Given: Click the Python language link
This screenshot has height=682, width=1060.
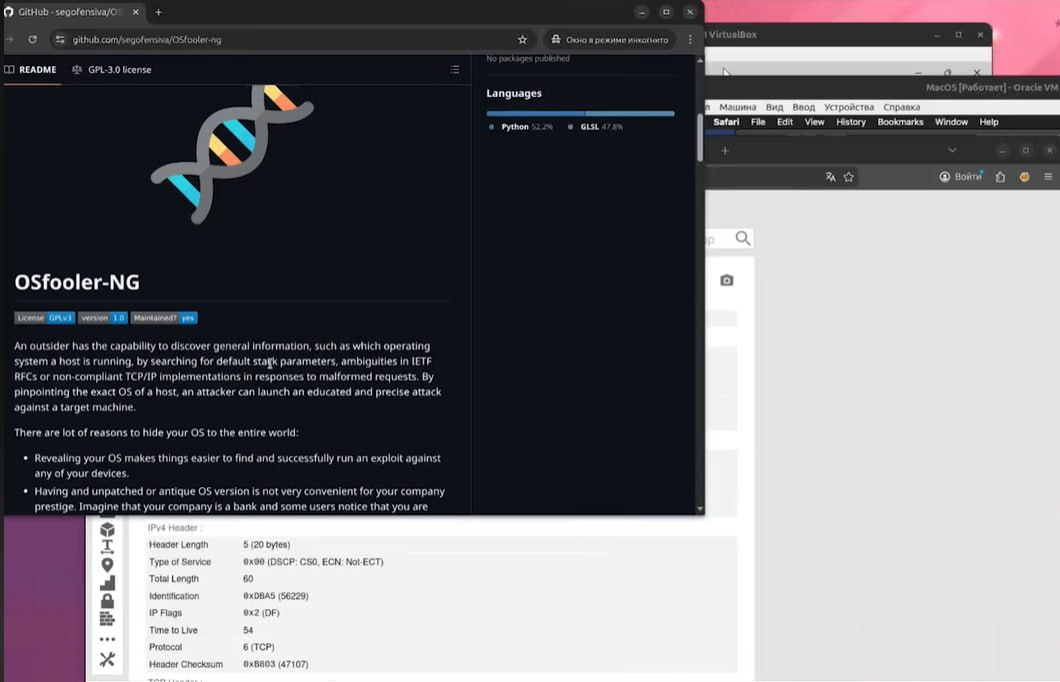Looking at the screenshot, I should tap(515, 127).
